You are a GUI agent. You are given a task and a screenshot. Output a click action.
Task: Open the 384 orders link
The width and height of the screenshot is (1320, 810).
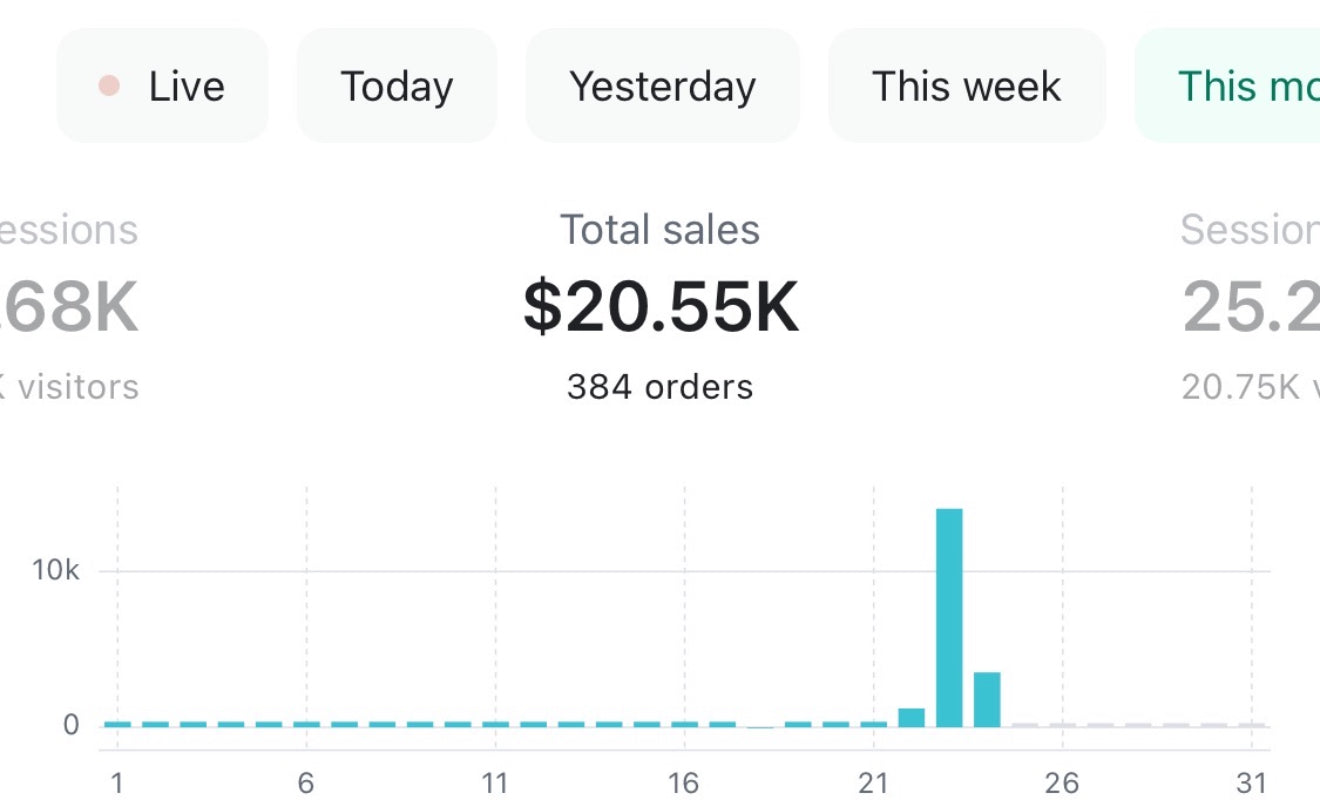coord(660,387)
